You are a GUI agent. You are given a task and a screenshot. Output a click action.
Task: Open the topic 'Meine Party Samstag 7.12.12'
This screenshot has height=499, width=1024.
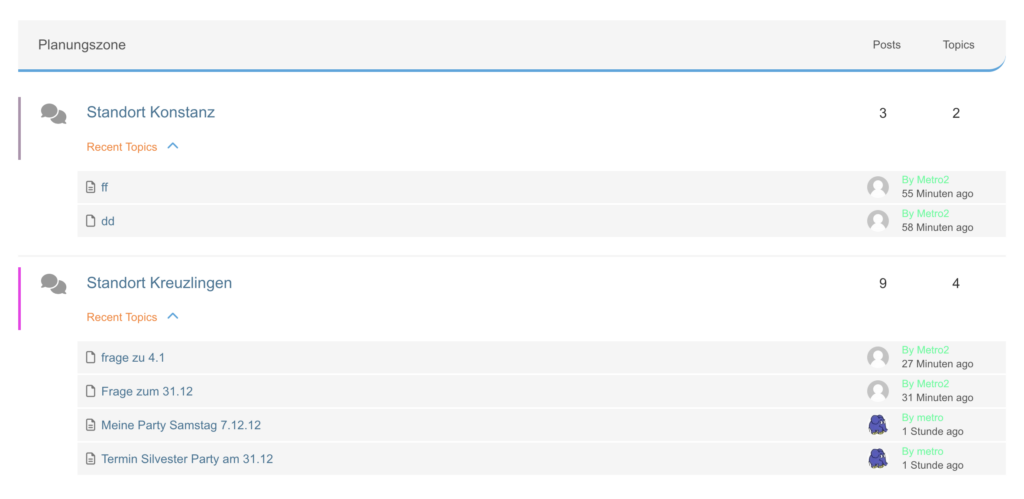tap(181, 425)
